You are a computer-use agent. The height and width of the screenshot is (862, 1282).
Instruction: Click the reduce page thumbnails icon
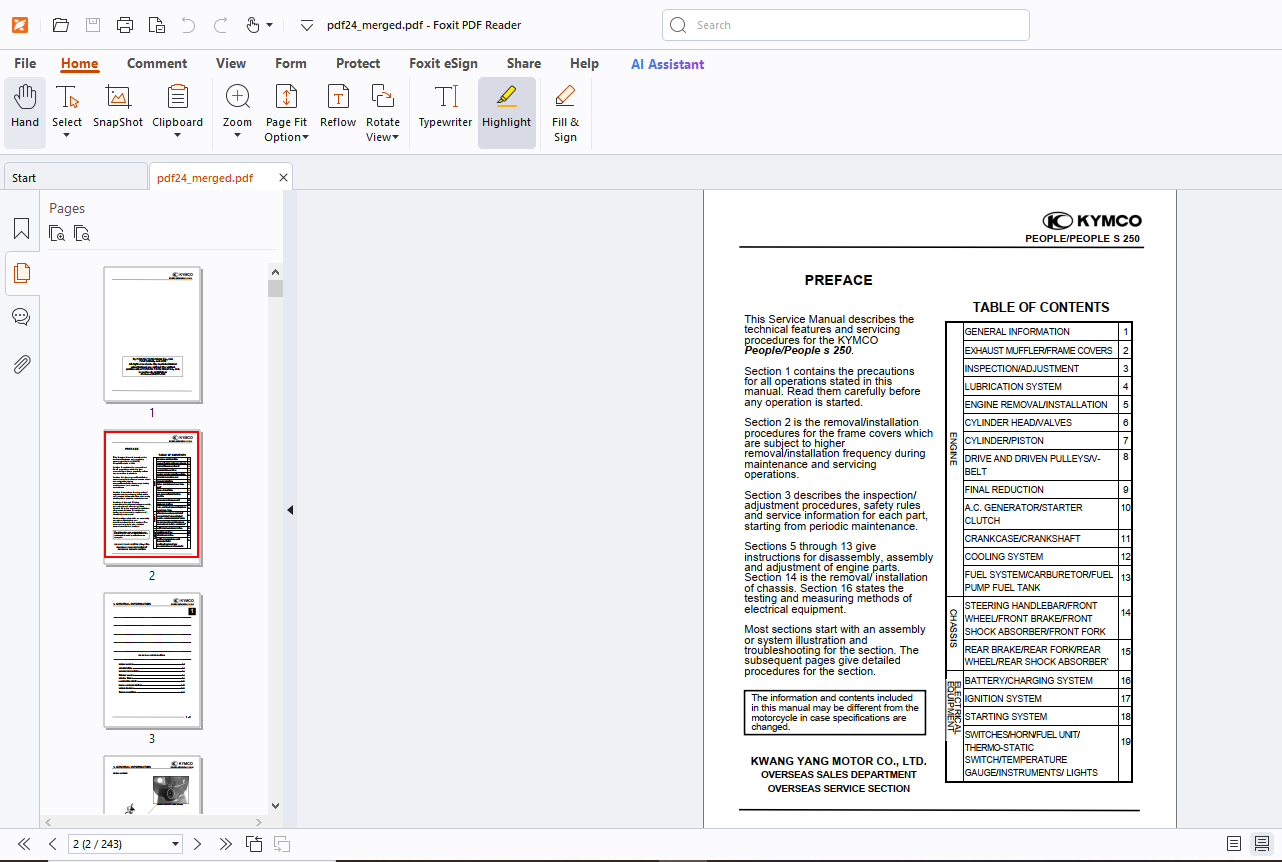pos(82,234)
